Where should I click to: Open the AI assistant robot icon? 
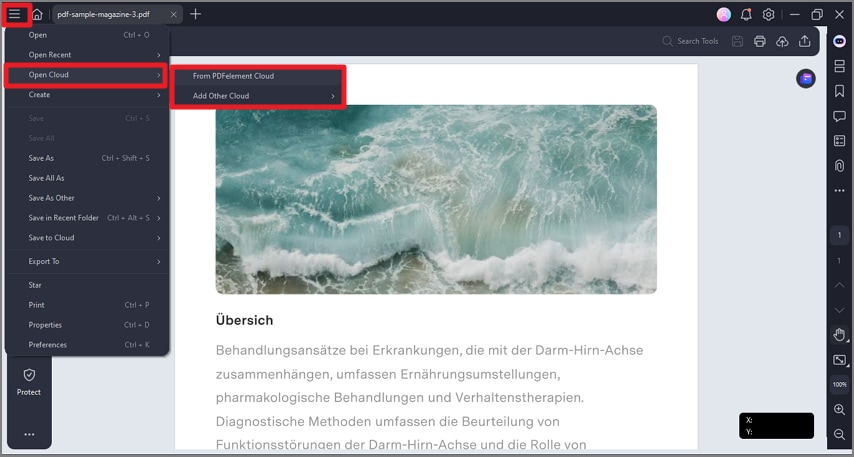click(839, 41)
